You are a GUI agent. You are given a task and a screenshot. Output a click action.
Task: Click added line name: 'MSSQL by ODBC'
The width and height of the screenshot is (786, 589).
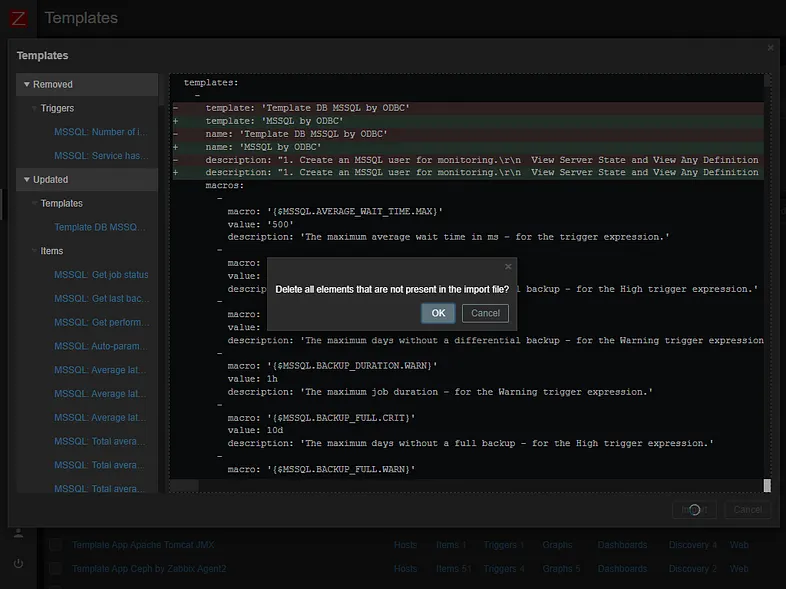point(468,147)
